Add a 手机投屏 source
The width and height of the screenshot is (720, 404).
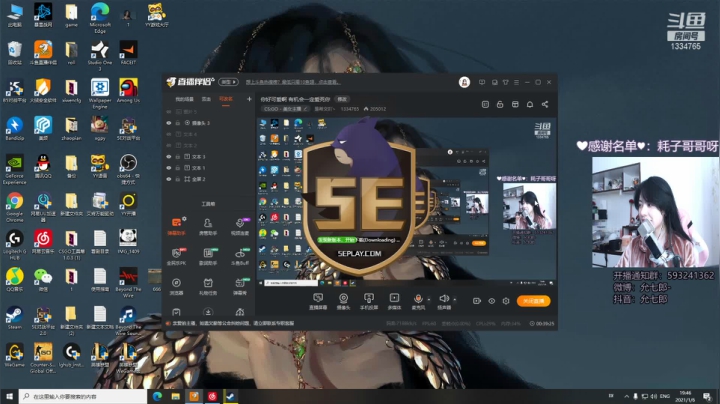(369, 302)
